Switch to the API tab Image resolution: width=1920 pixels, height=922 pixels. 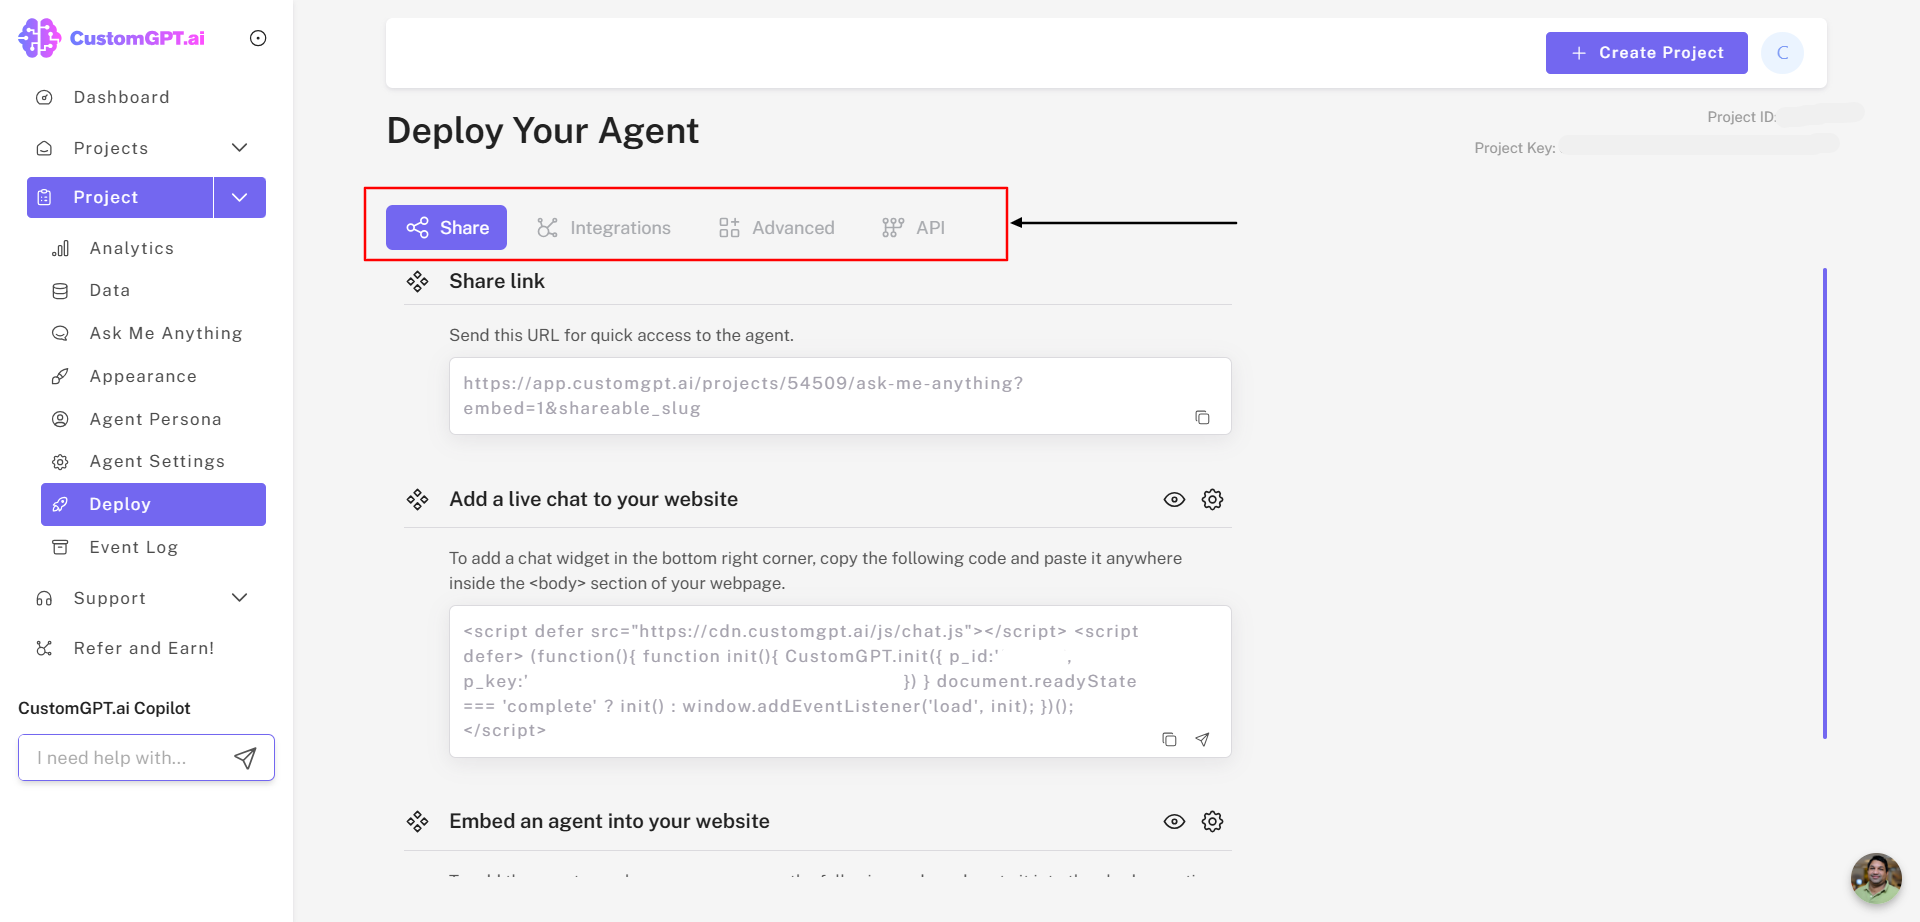click(913, 228)
